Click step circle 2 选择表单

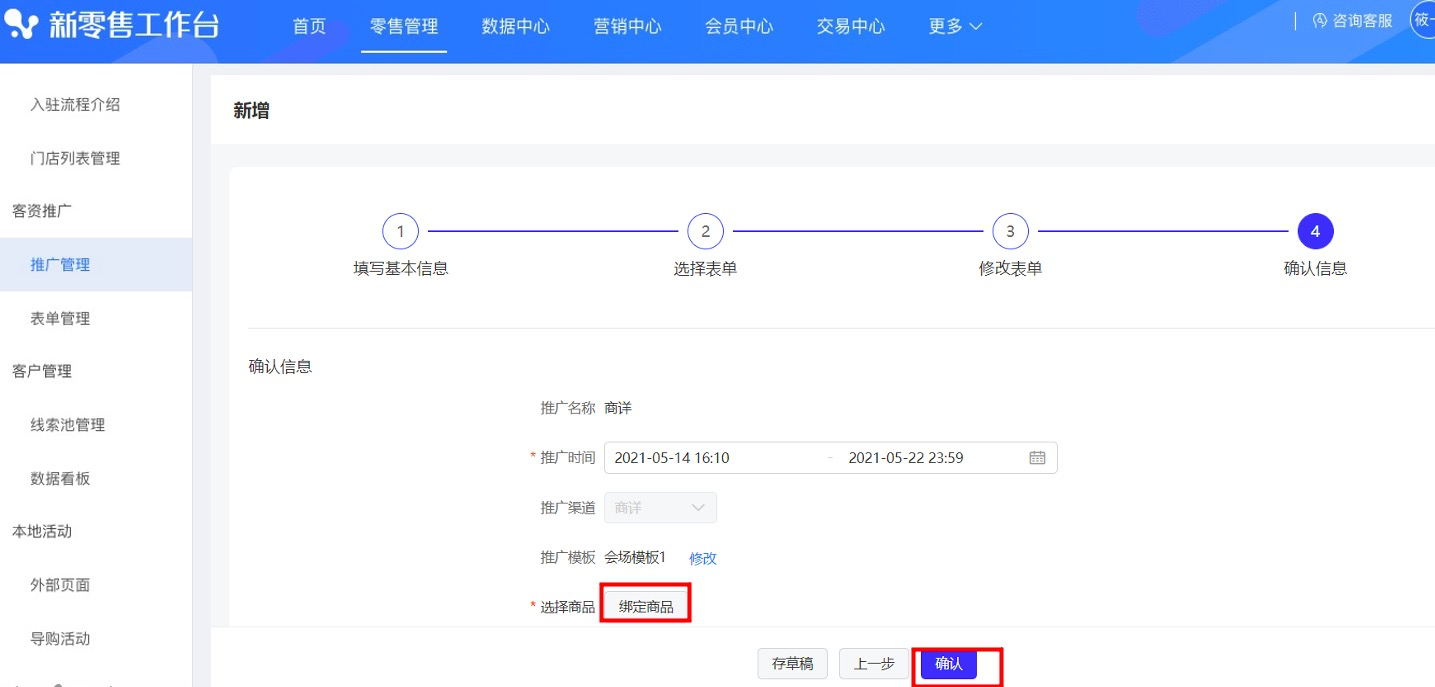click(x=705, y=230)
